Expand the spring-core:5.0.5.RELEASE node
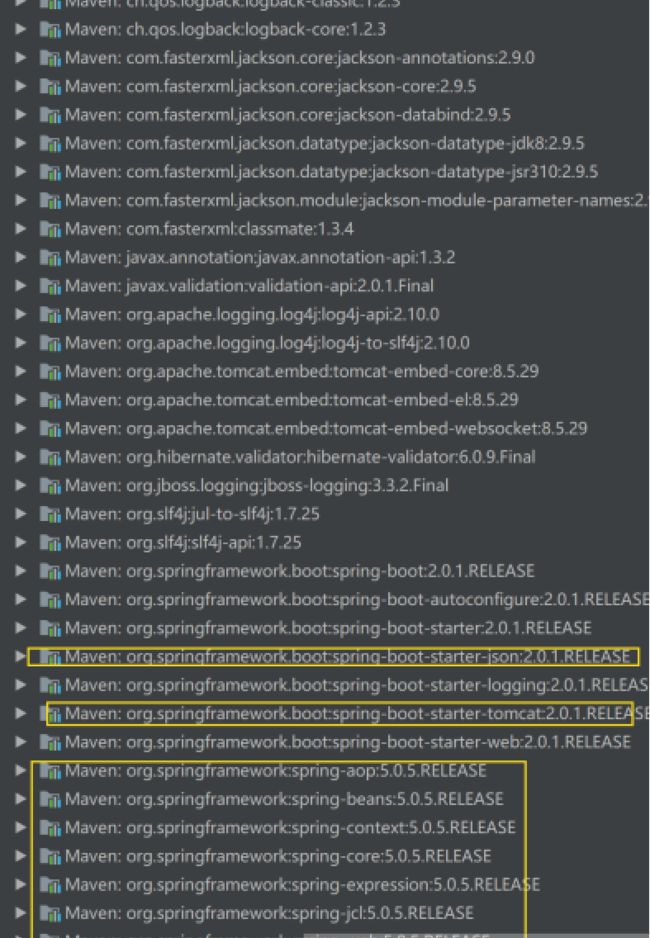This screenshot has height=938, width=650. click(x=20, y=856)
